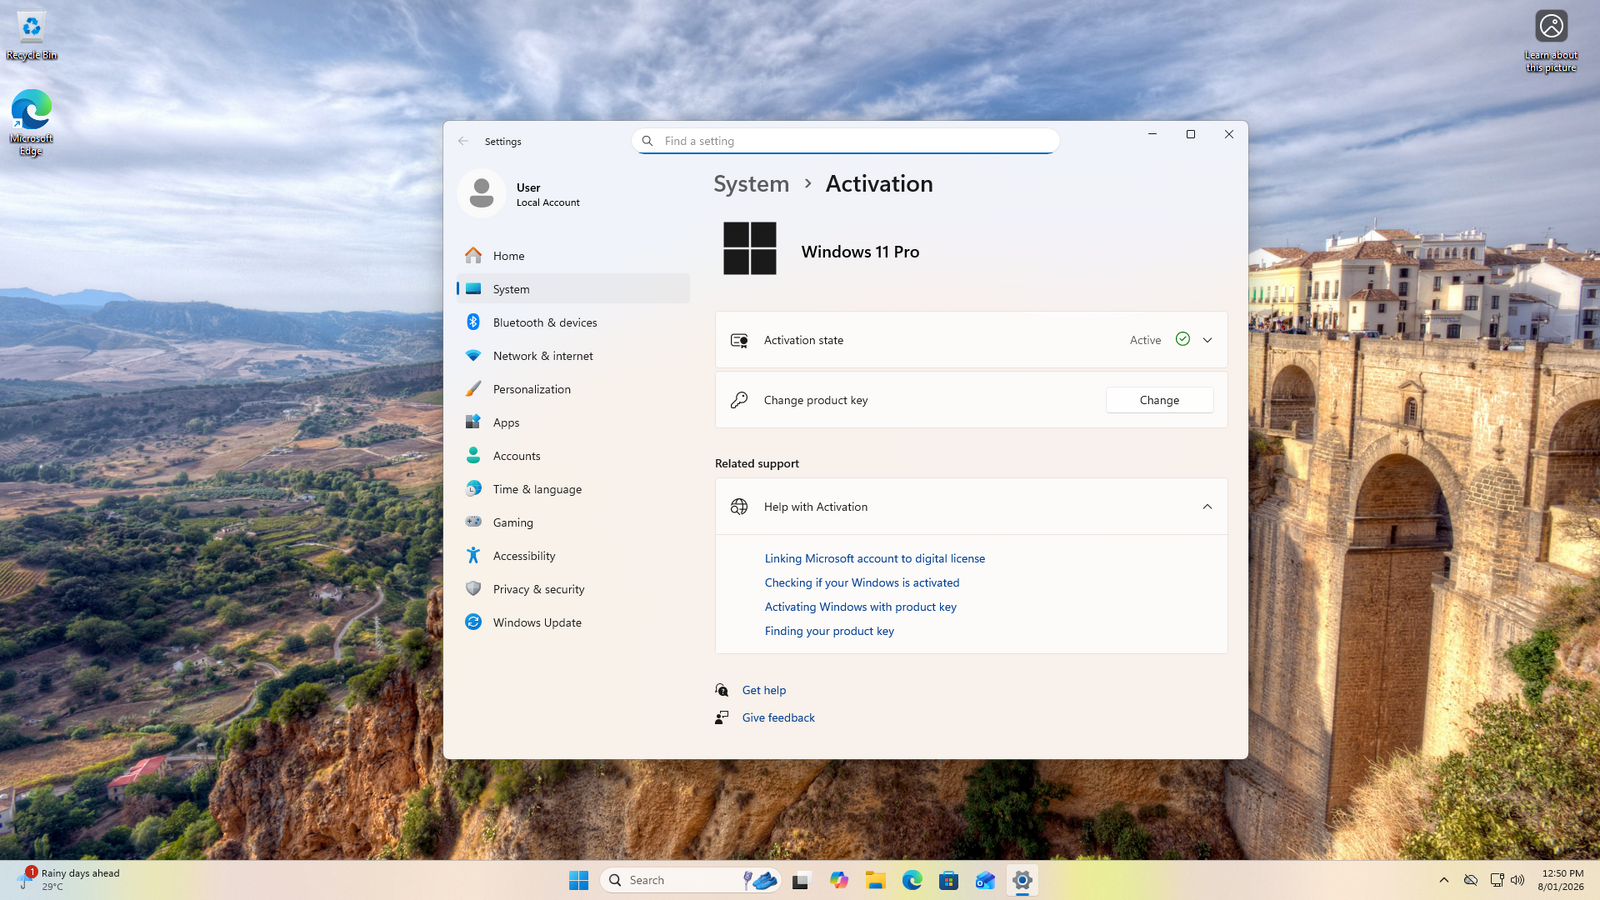Click the Accessibility figure icon

click(x=473, y=556)
